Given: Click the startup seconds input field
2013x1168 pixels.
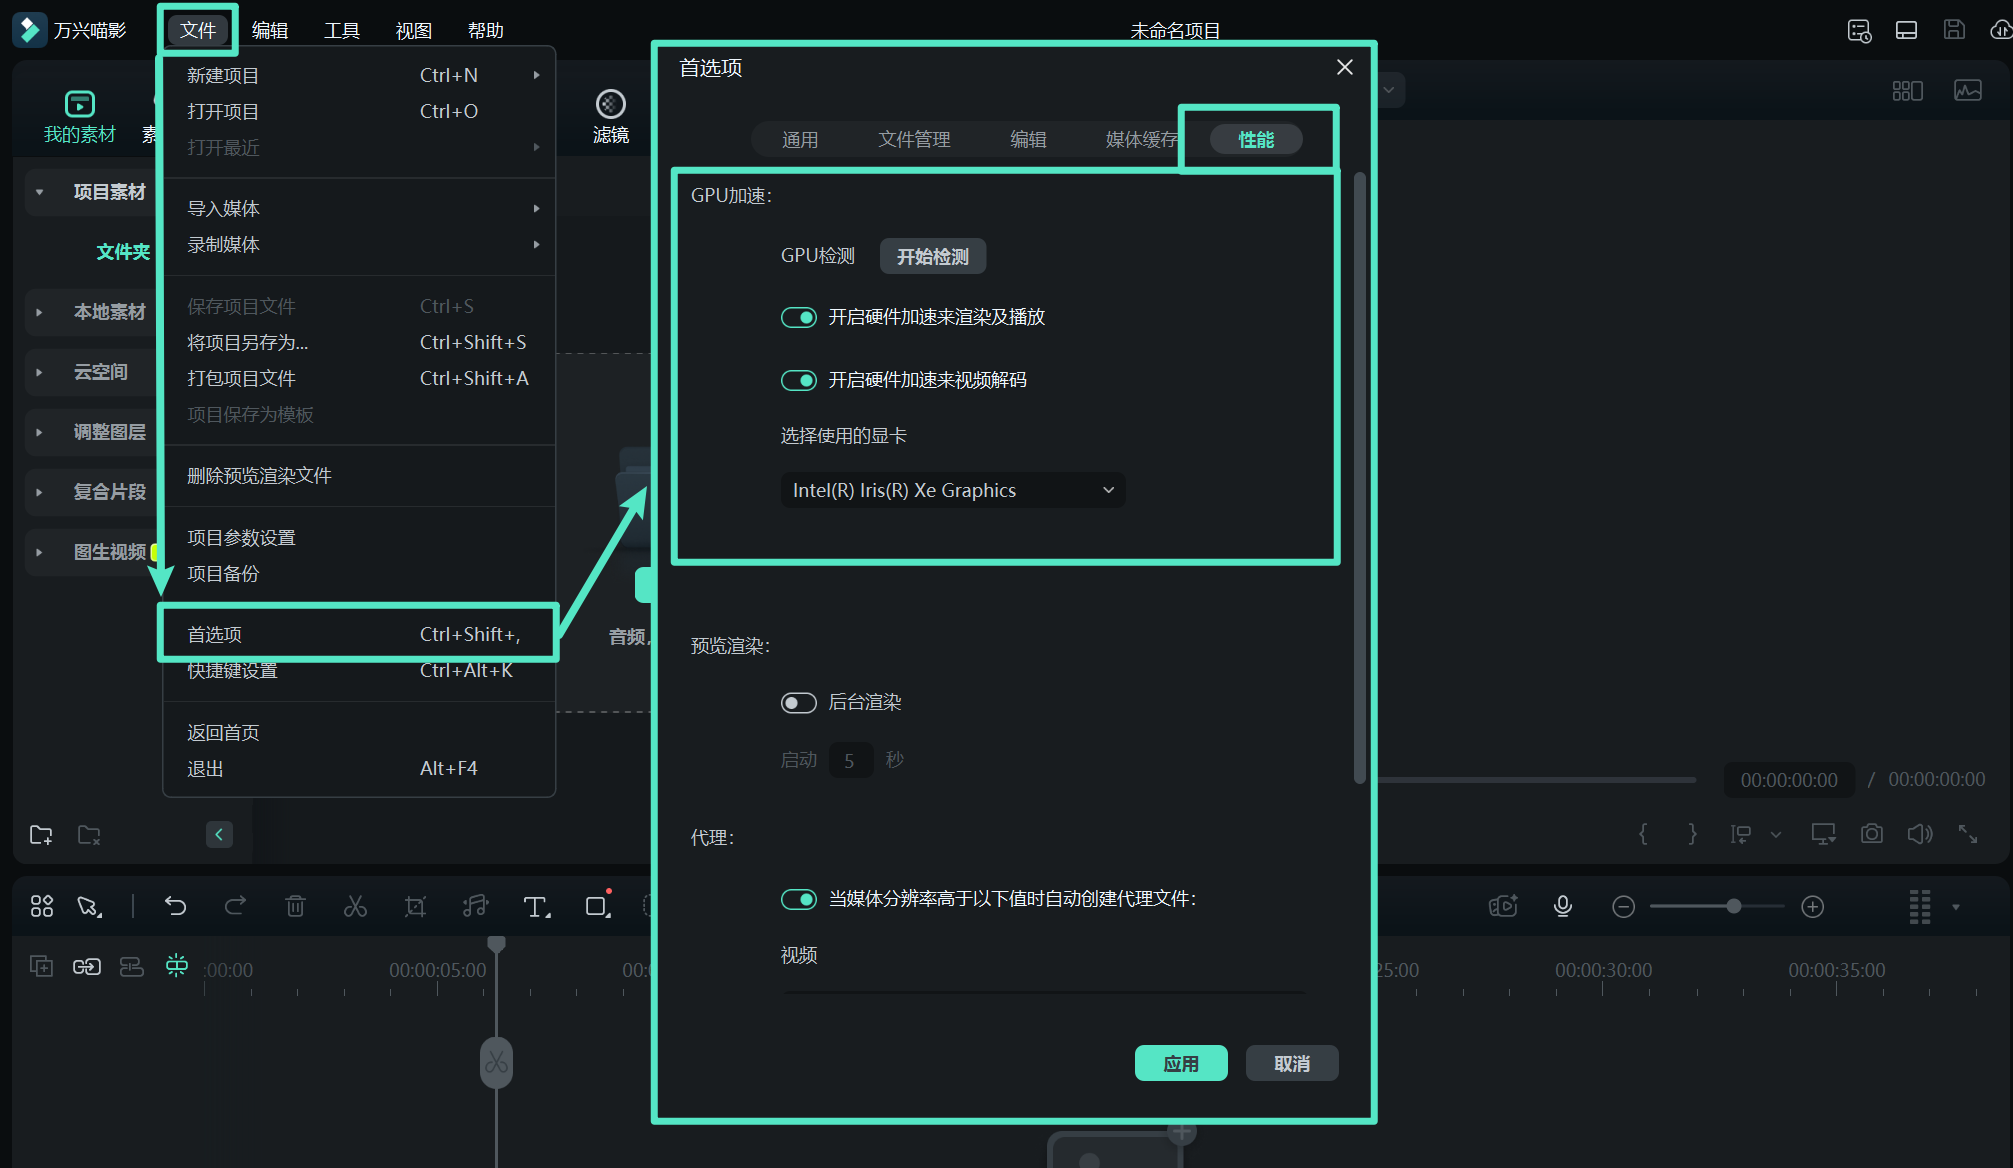Looking at the screenshot, I should coord(851,760).
